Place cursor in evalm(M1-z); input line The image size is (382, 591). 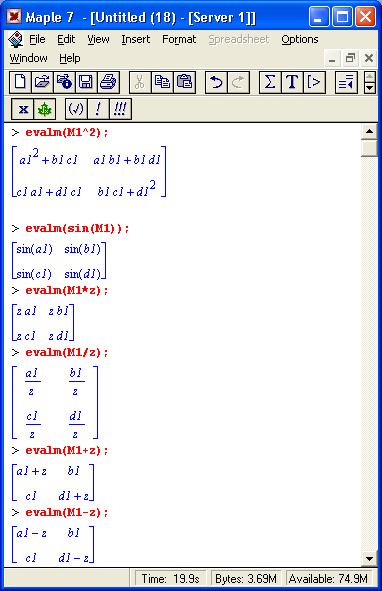click(x=67, y=513)
